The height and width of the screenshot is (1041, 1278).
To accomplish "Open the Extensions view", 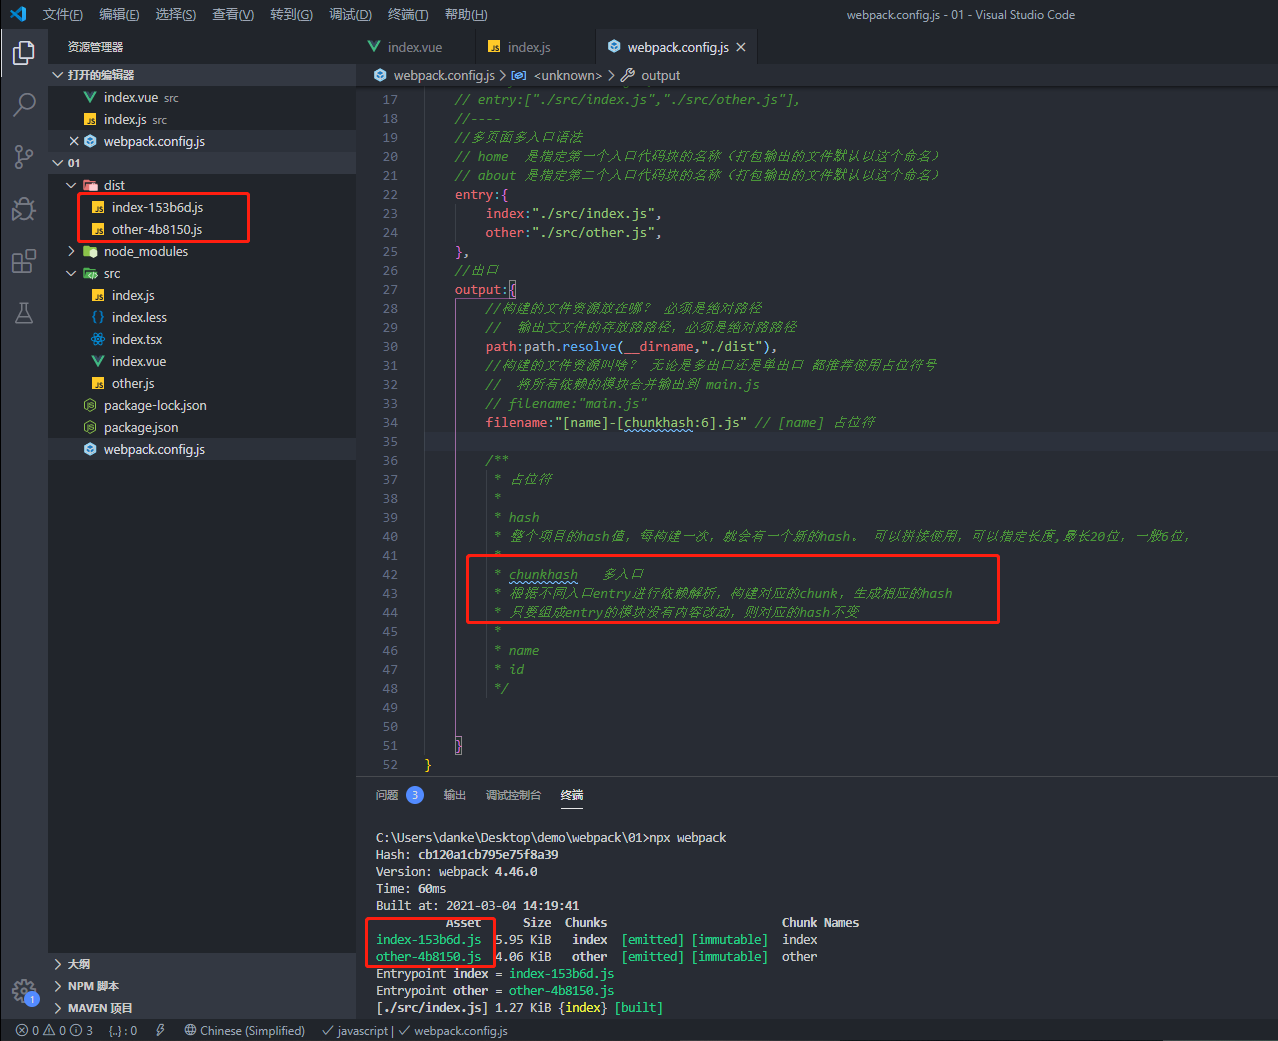I will [24, 262].
